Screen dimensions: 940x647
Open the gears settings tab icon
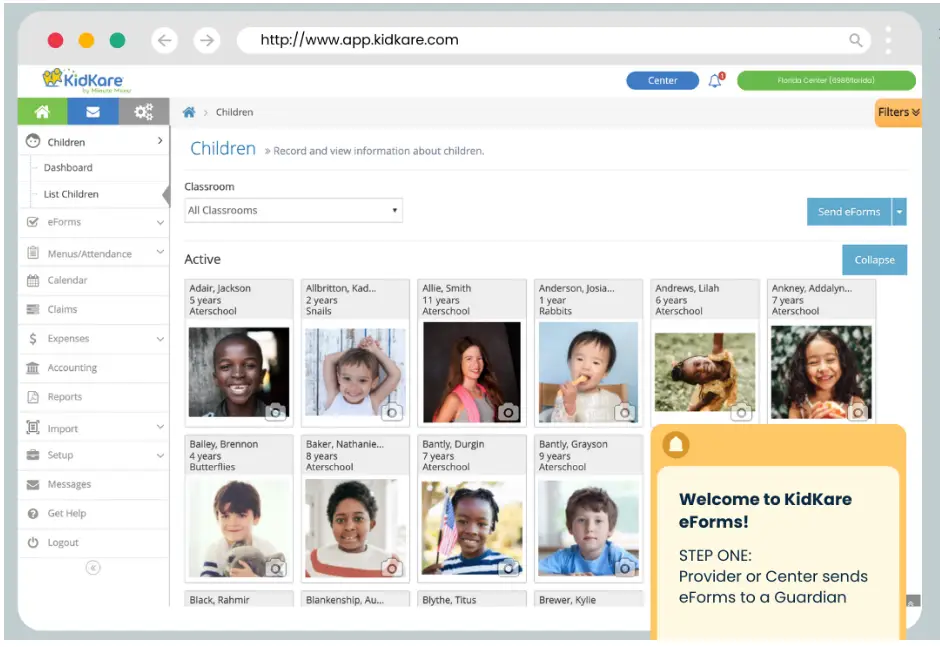(144, 112)
